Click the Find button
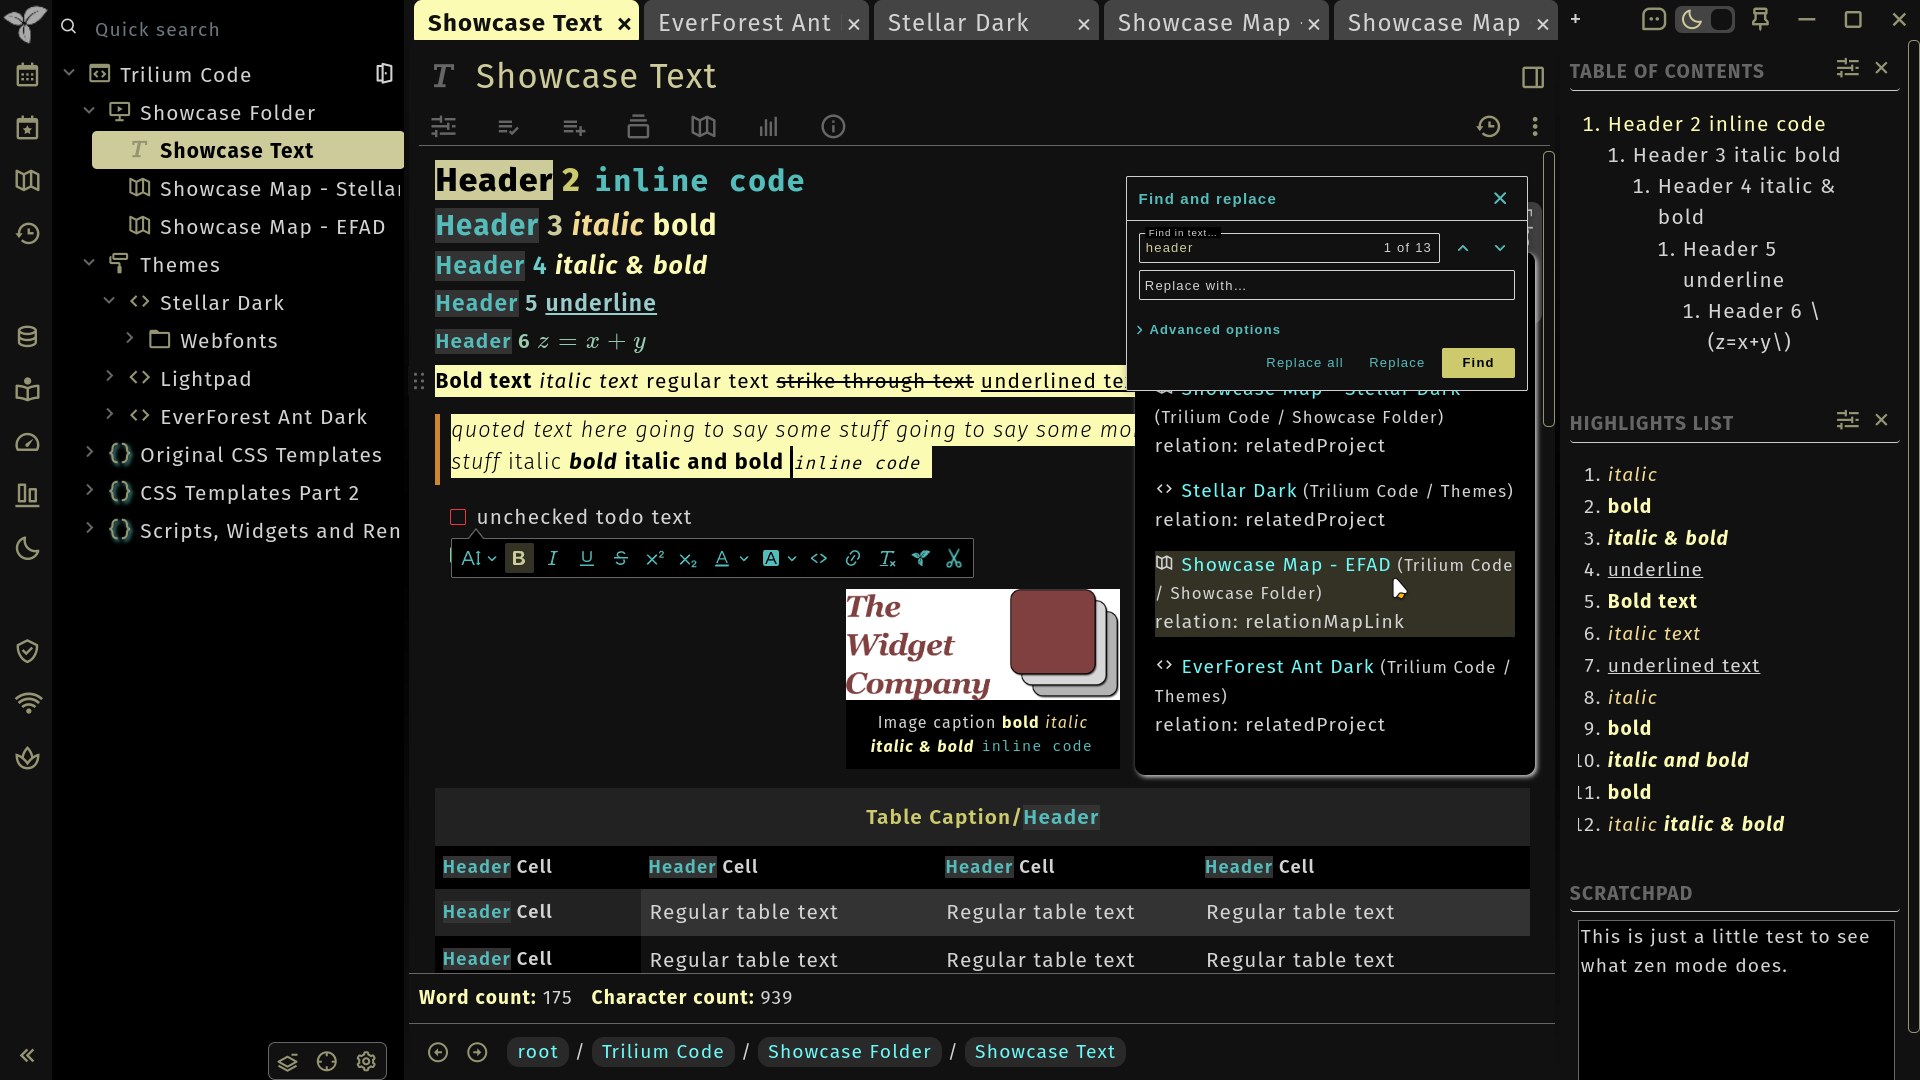Screen dimensions: 1920x1080 point(1478,363)
